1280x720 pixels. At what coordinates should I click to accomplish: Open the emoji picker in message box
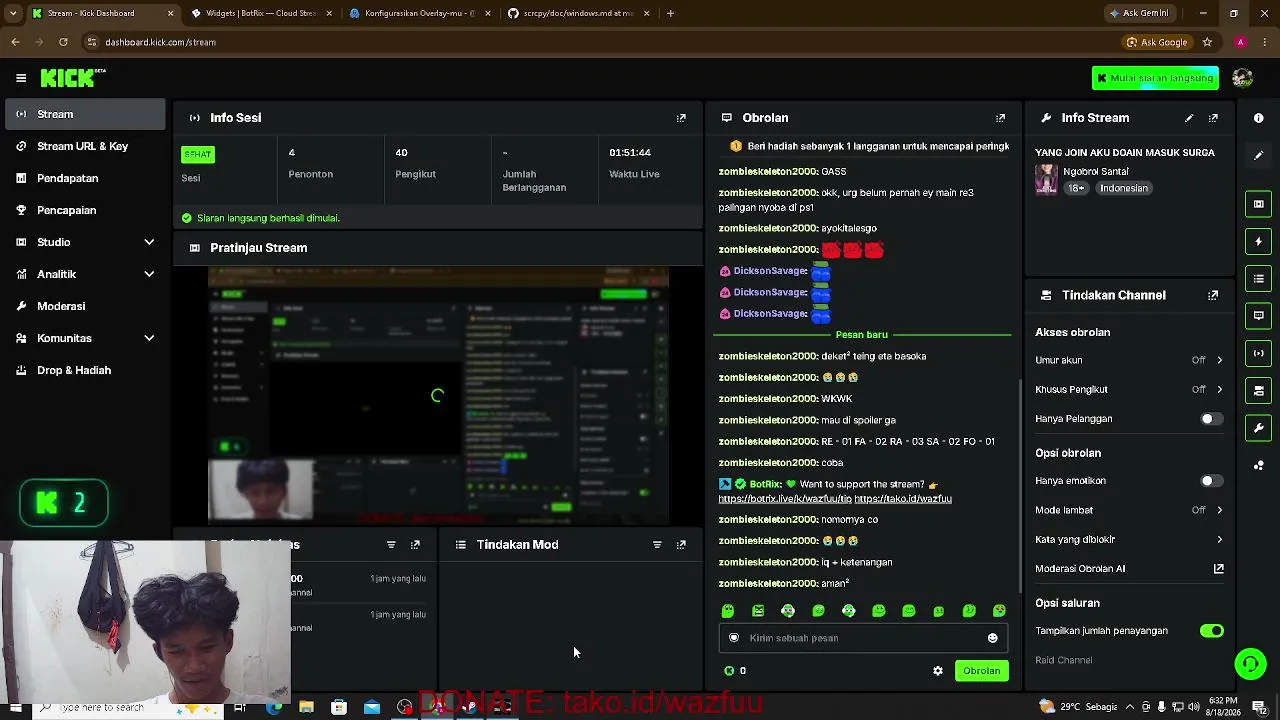(x=992, y=638)
